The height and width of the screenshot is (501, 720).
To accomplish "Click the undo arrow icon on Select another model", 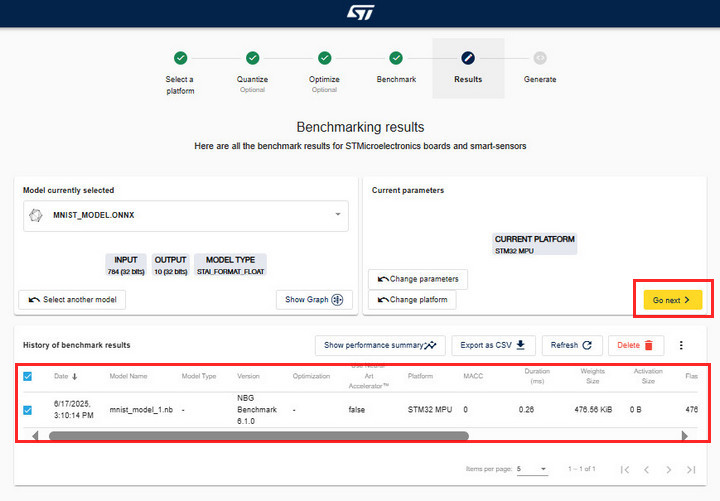I will coord(34,300).
